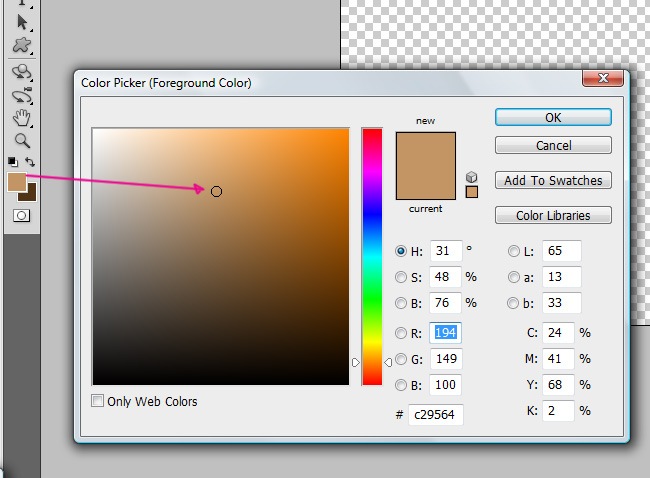Image resolution: width=650 pixels, height=478 pixels.
Task: Click the G field showing 149
Action: point(446,359)
